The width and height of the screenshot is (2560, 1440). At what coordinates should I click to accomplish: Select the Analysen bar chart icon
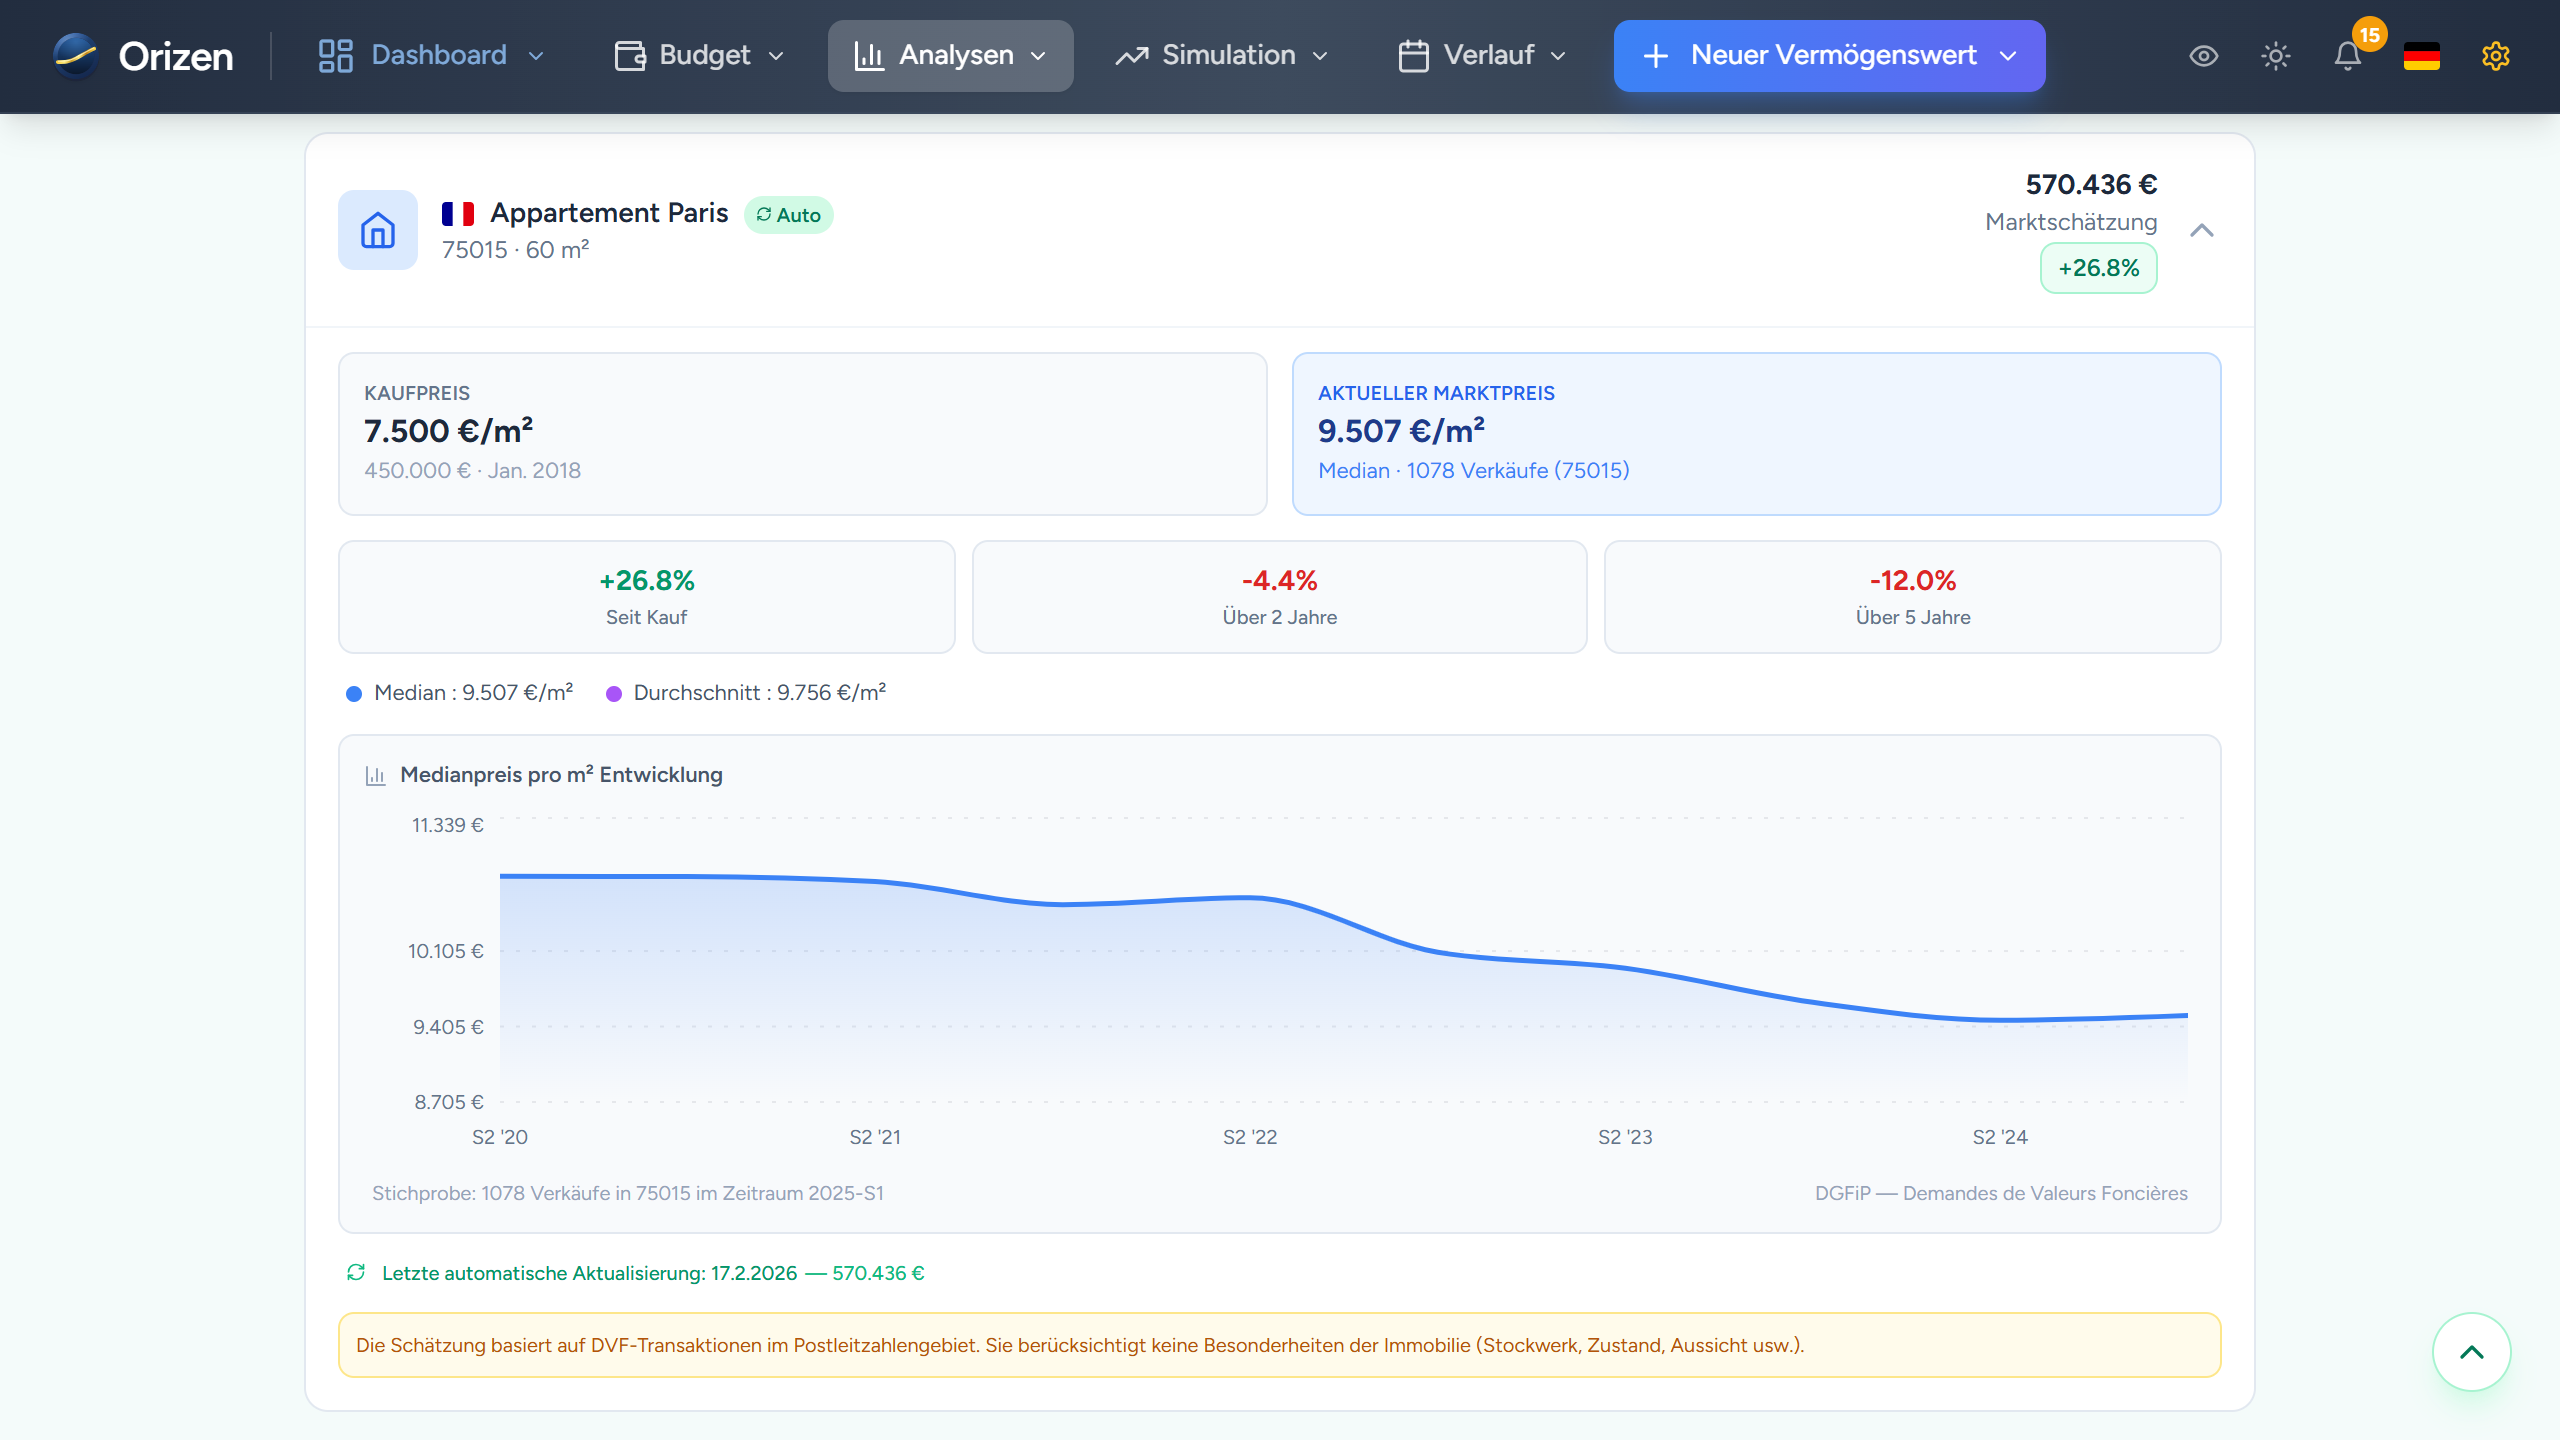point(868,55)
